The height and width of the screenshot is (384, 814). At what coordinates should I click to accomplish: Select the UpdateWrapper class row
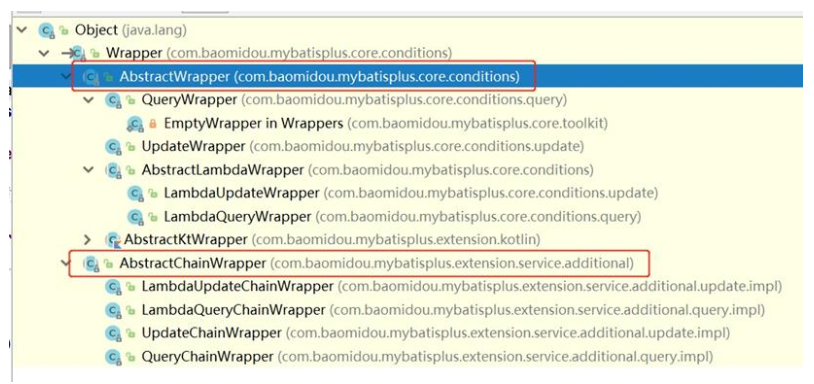tap(407, 147)
